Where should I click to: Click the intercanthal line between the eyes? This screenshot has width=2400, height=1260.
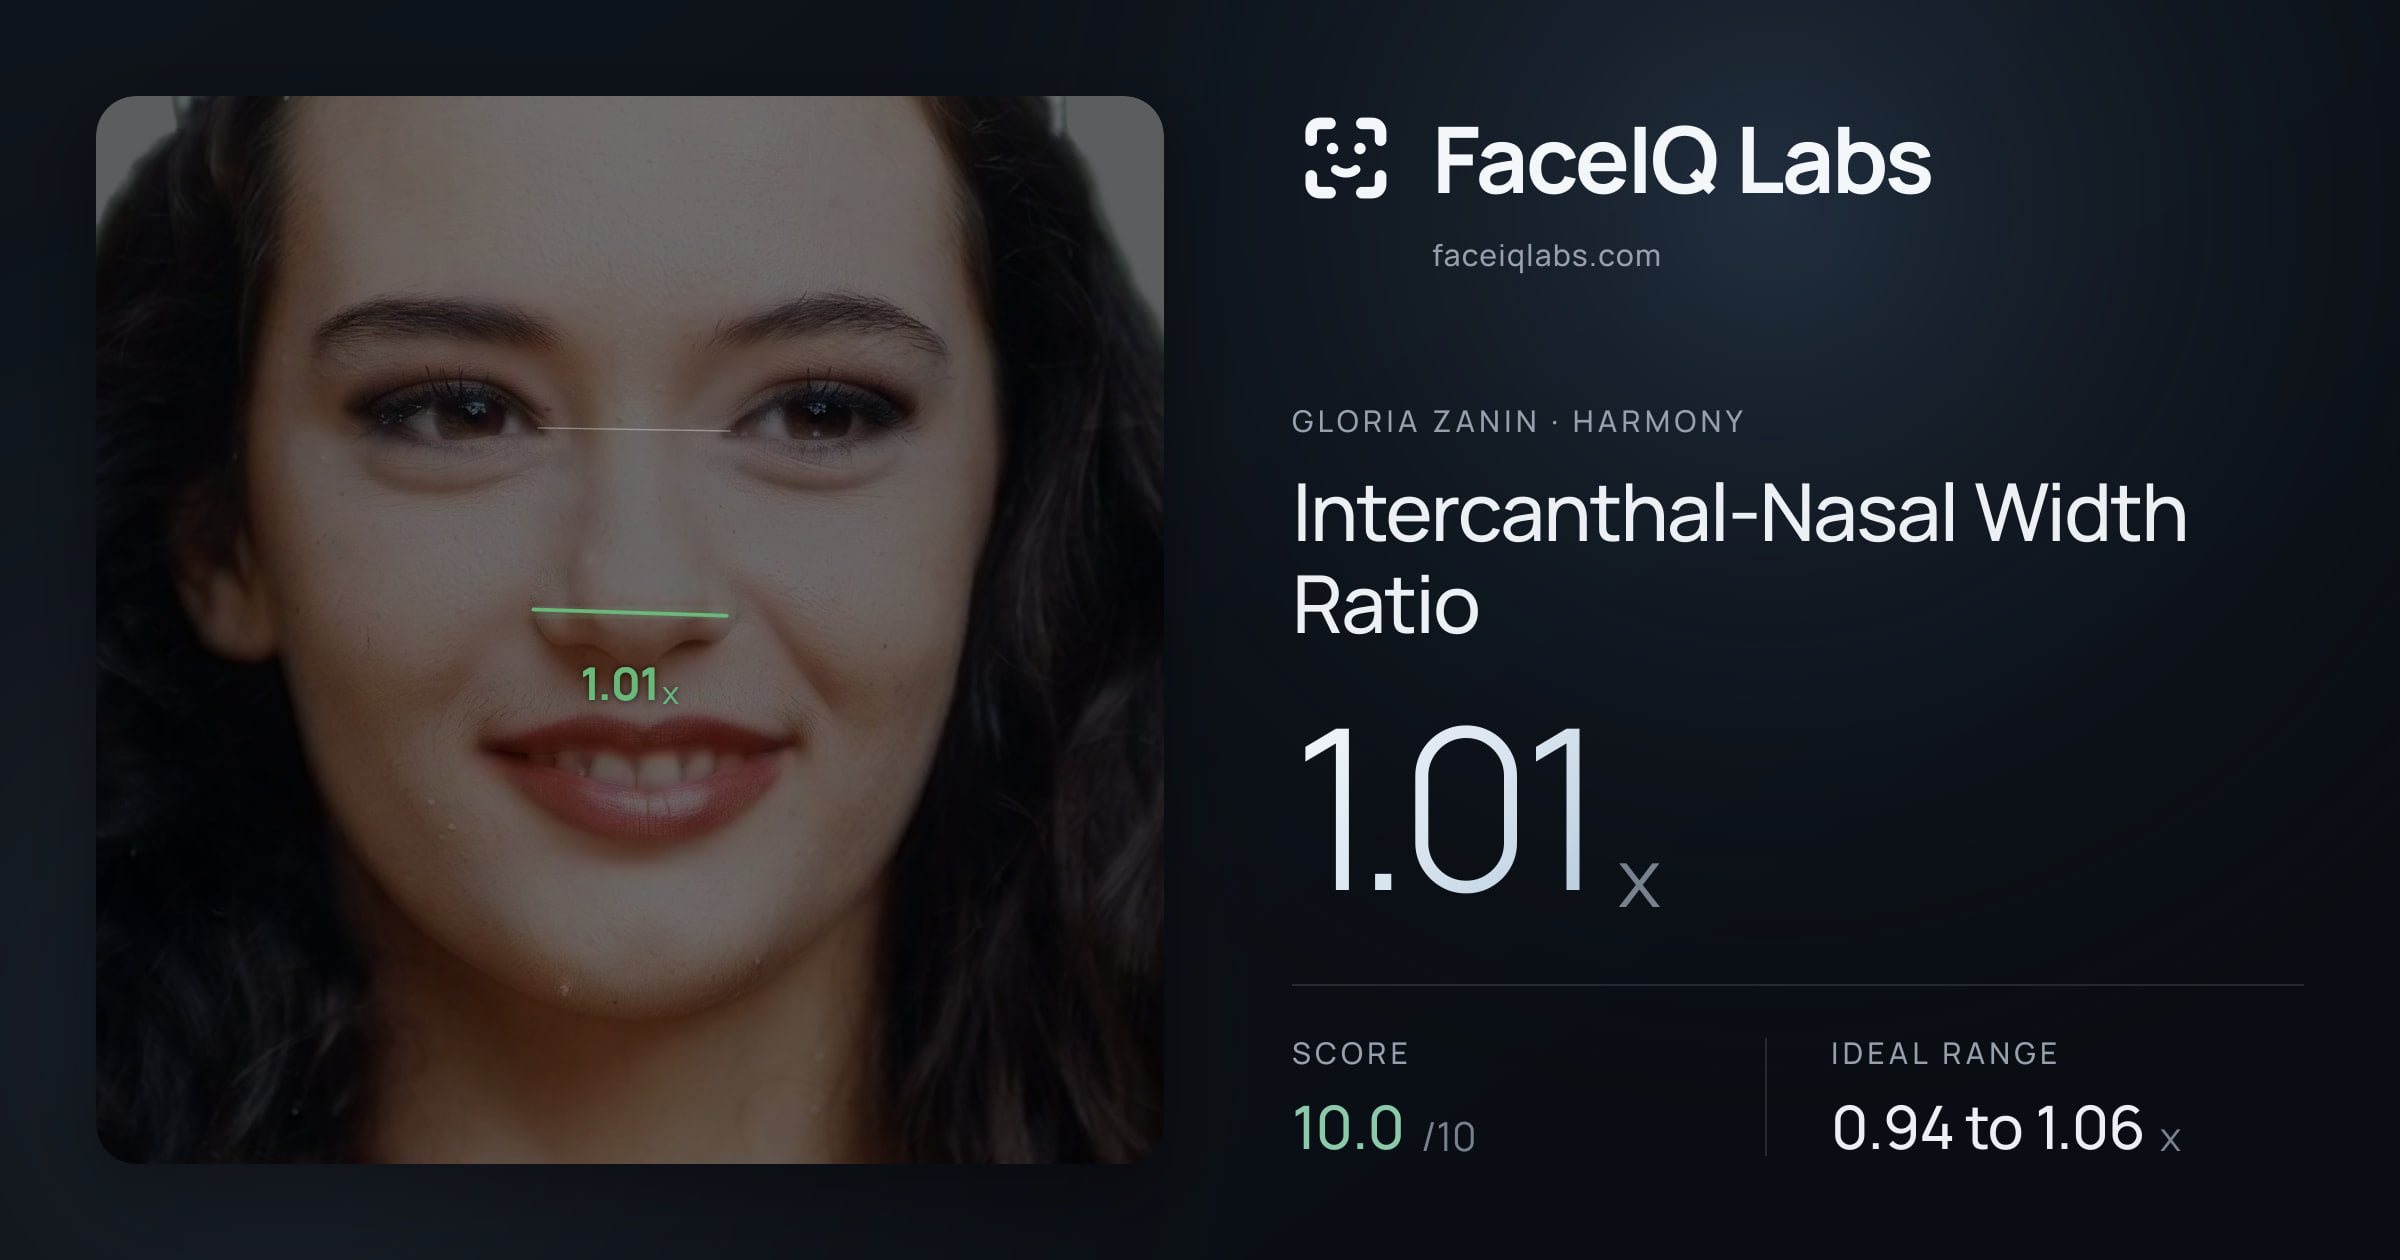pyautogui.click(x=634, y=430)
